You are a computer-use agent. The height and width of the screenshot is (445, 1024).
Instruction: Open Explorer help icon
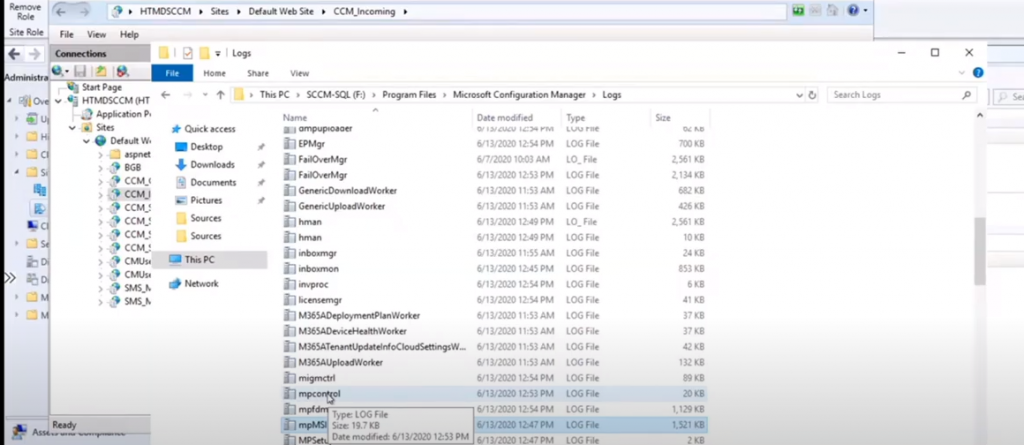tap(978, 73)
